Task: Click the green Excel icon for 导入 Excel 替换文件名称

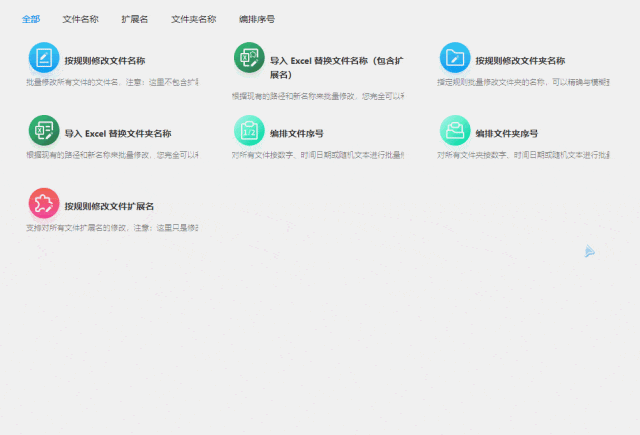Action: point(249,58)
